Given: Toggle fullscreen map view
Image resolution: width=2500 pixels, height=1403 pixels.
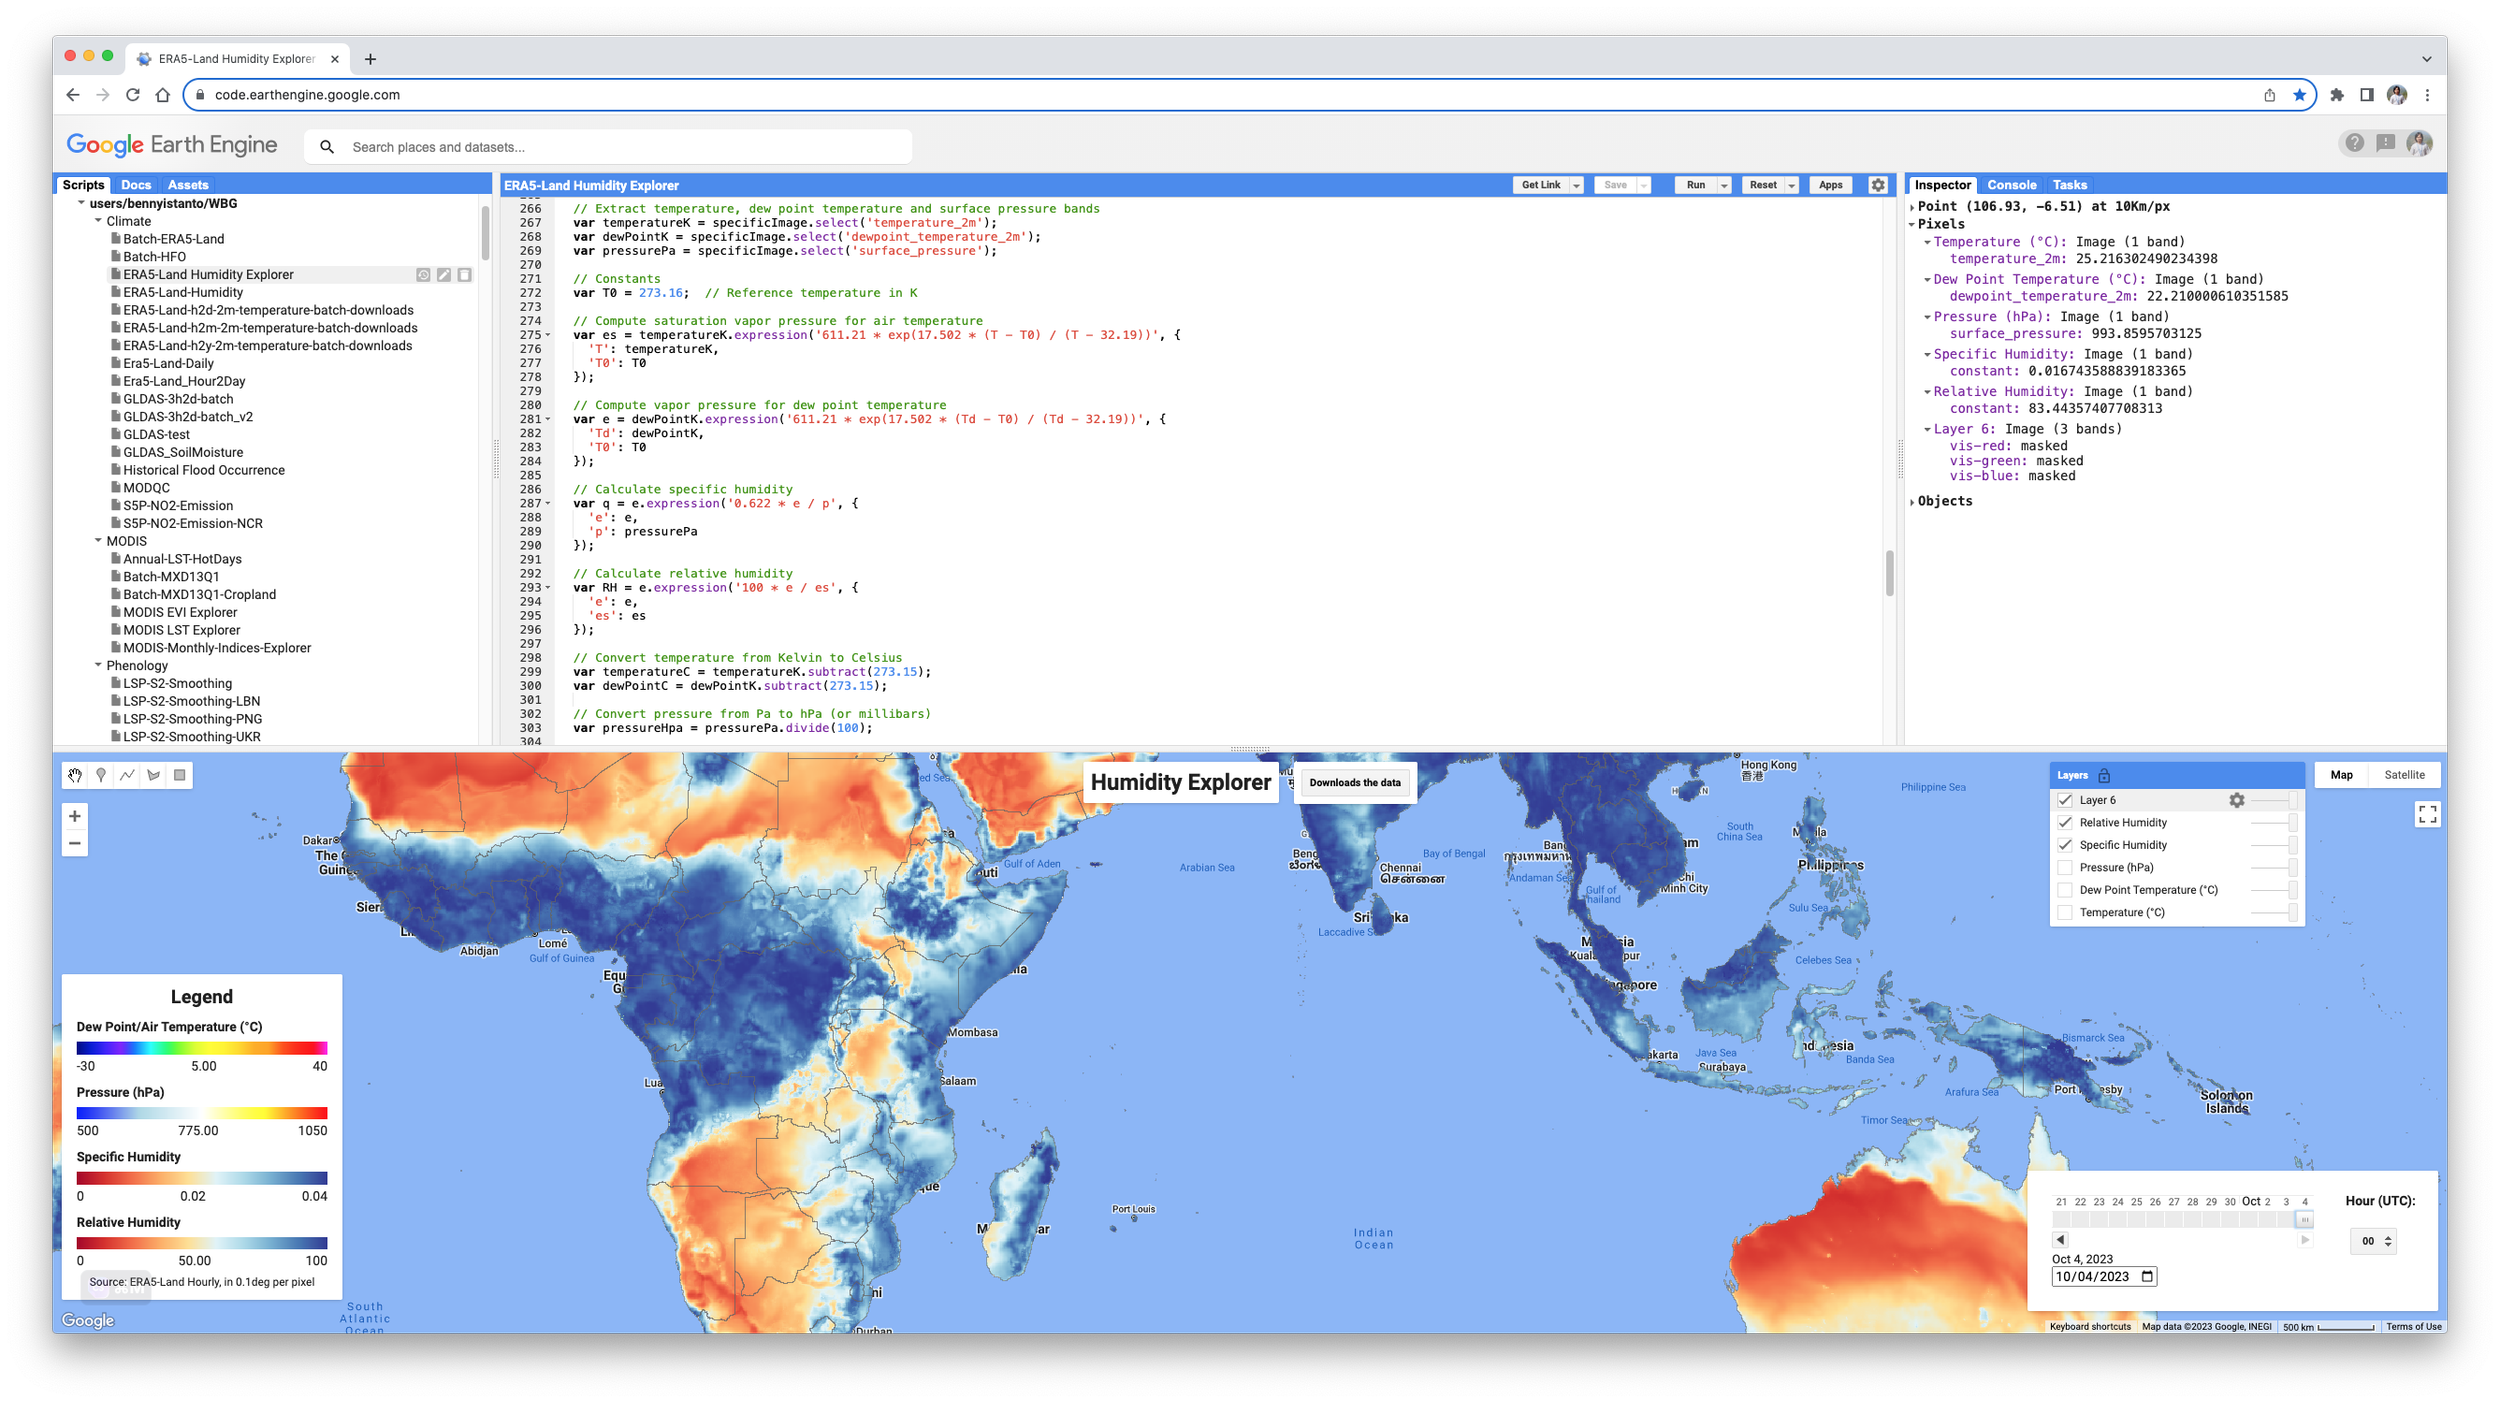Looking at the screenshot, I should tap(2427, 815).
